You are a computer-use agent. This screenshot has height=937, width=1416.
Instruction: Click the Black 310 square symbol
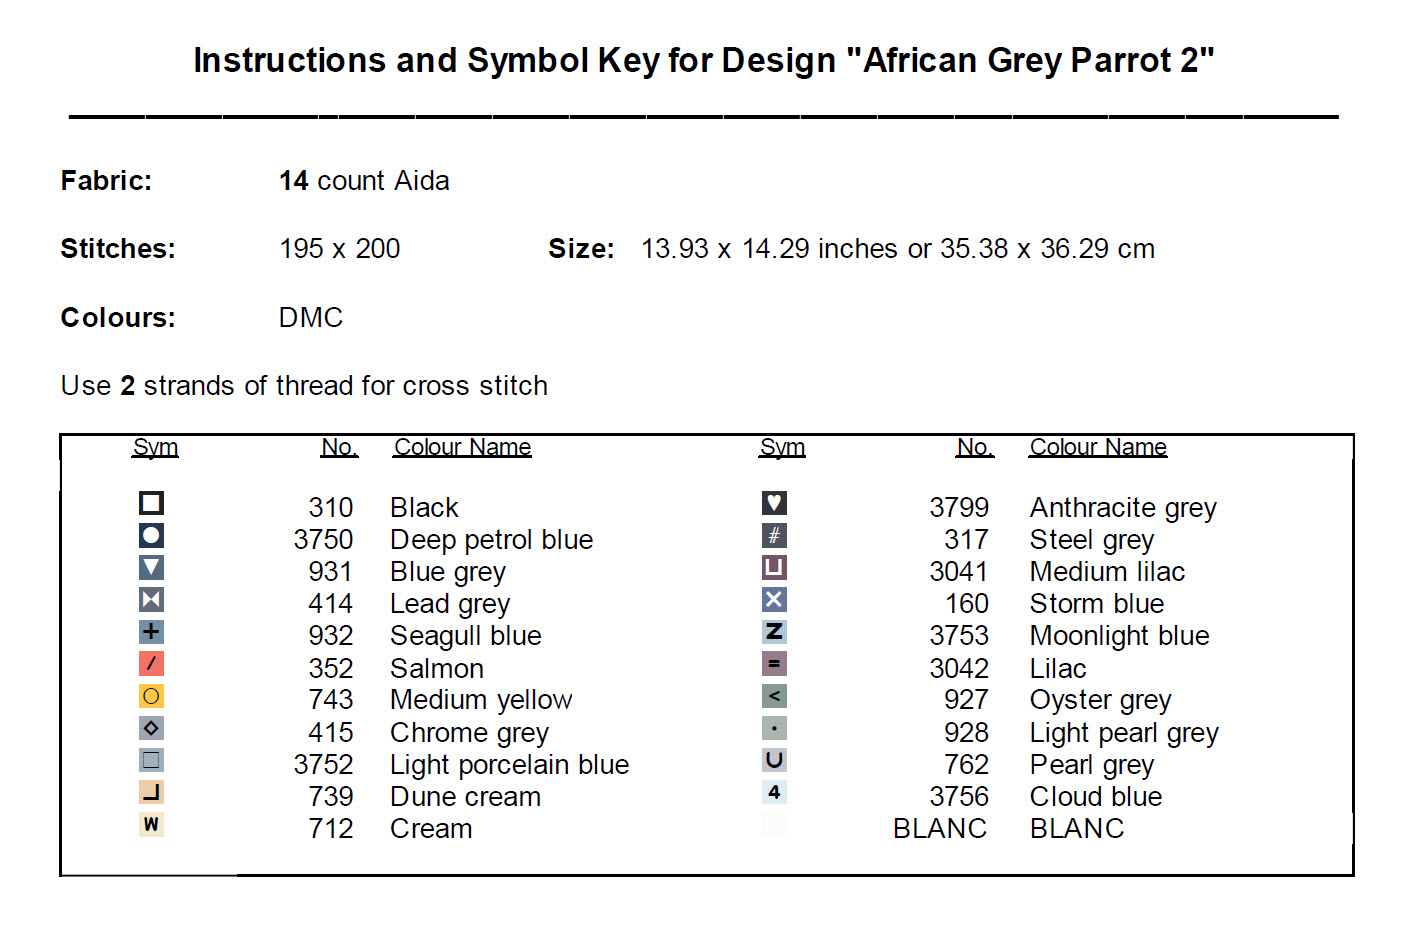[151, 503]
